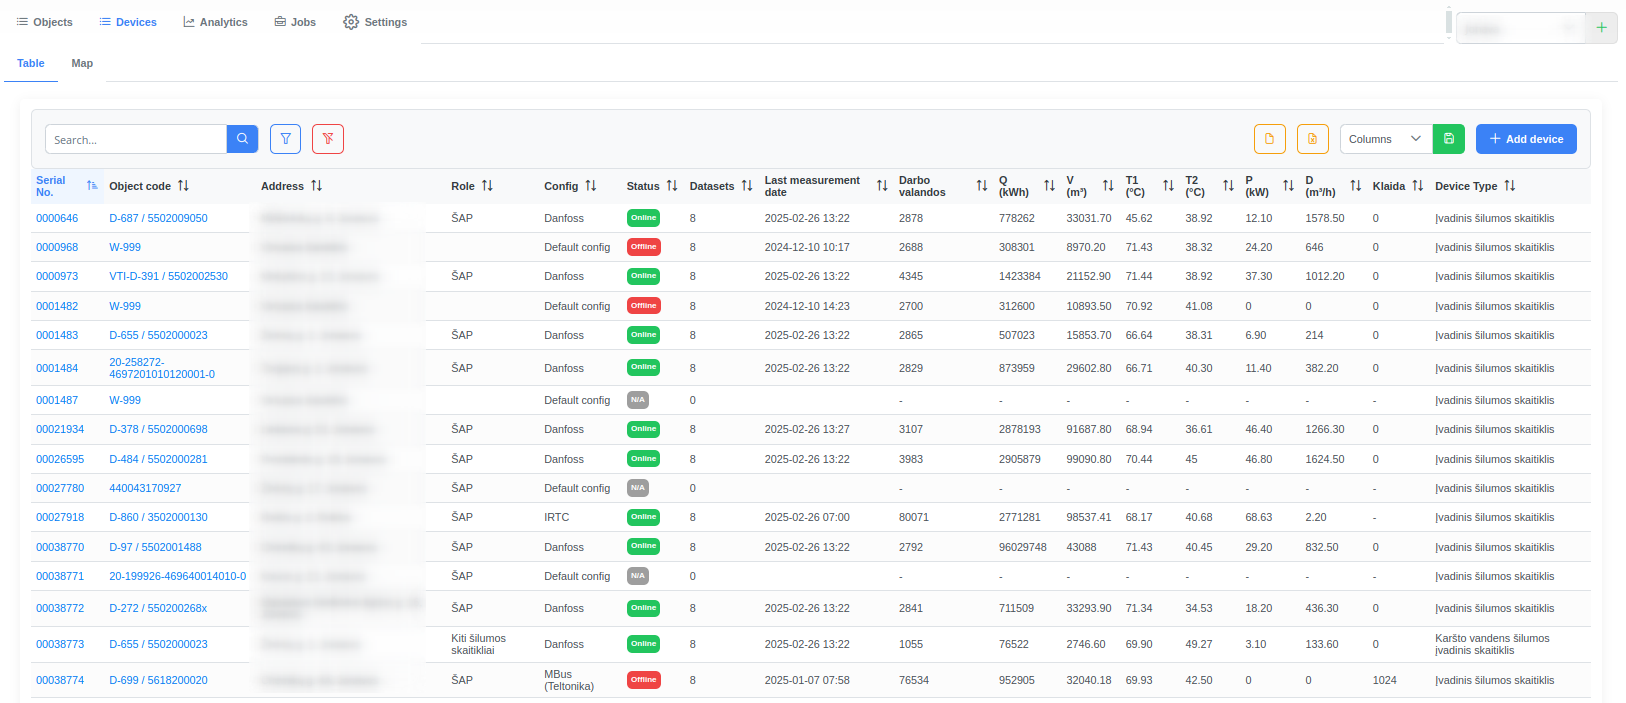Click the orange Excel file export icon
Image resolution: width=1626 pixels, height=703 pixels.
point(1312,139)
